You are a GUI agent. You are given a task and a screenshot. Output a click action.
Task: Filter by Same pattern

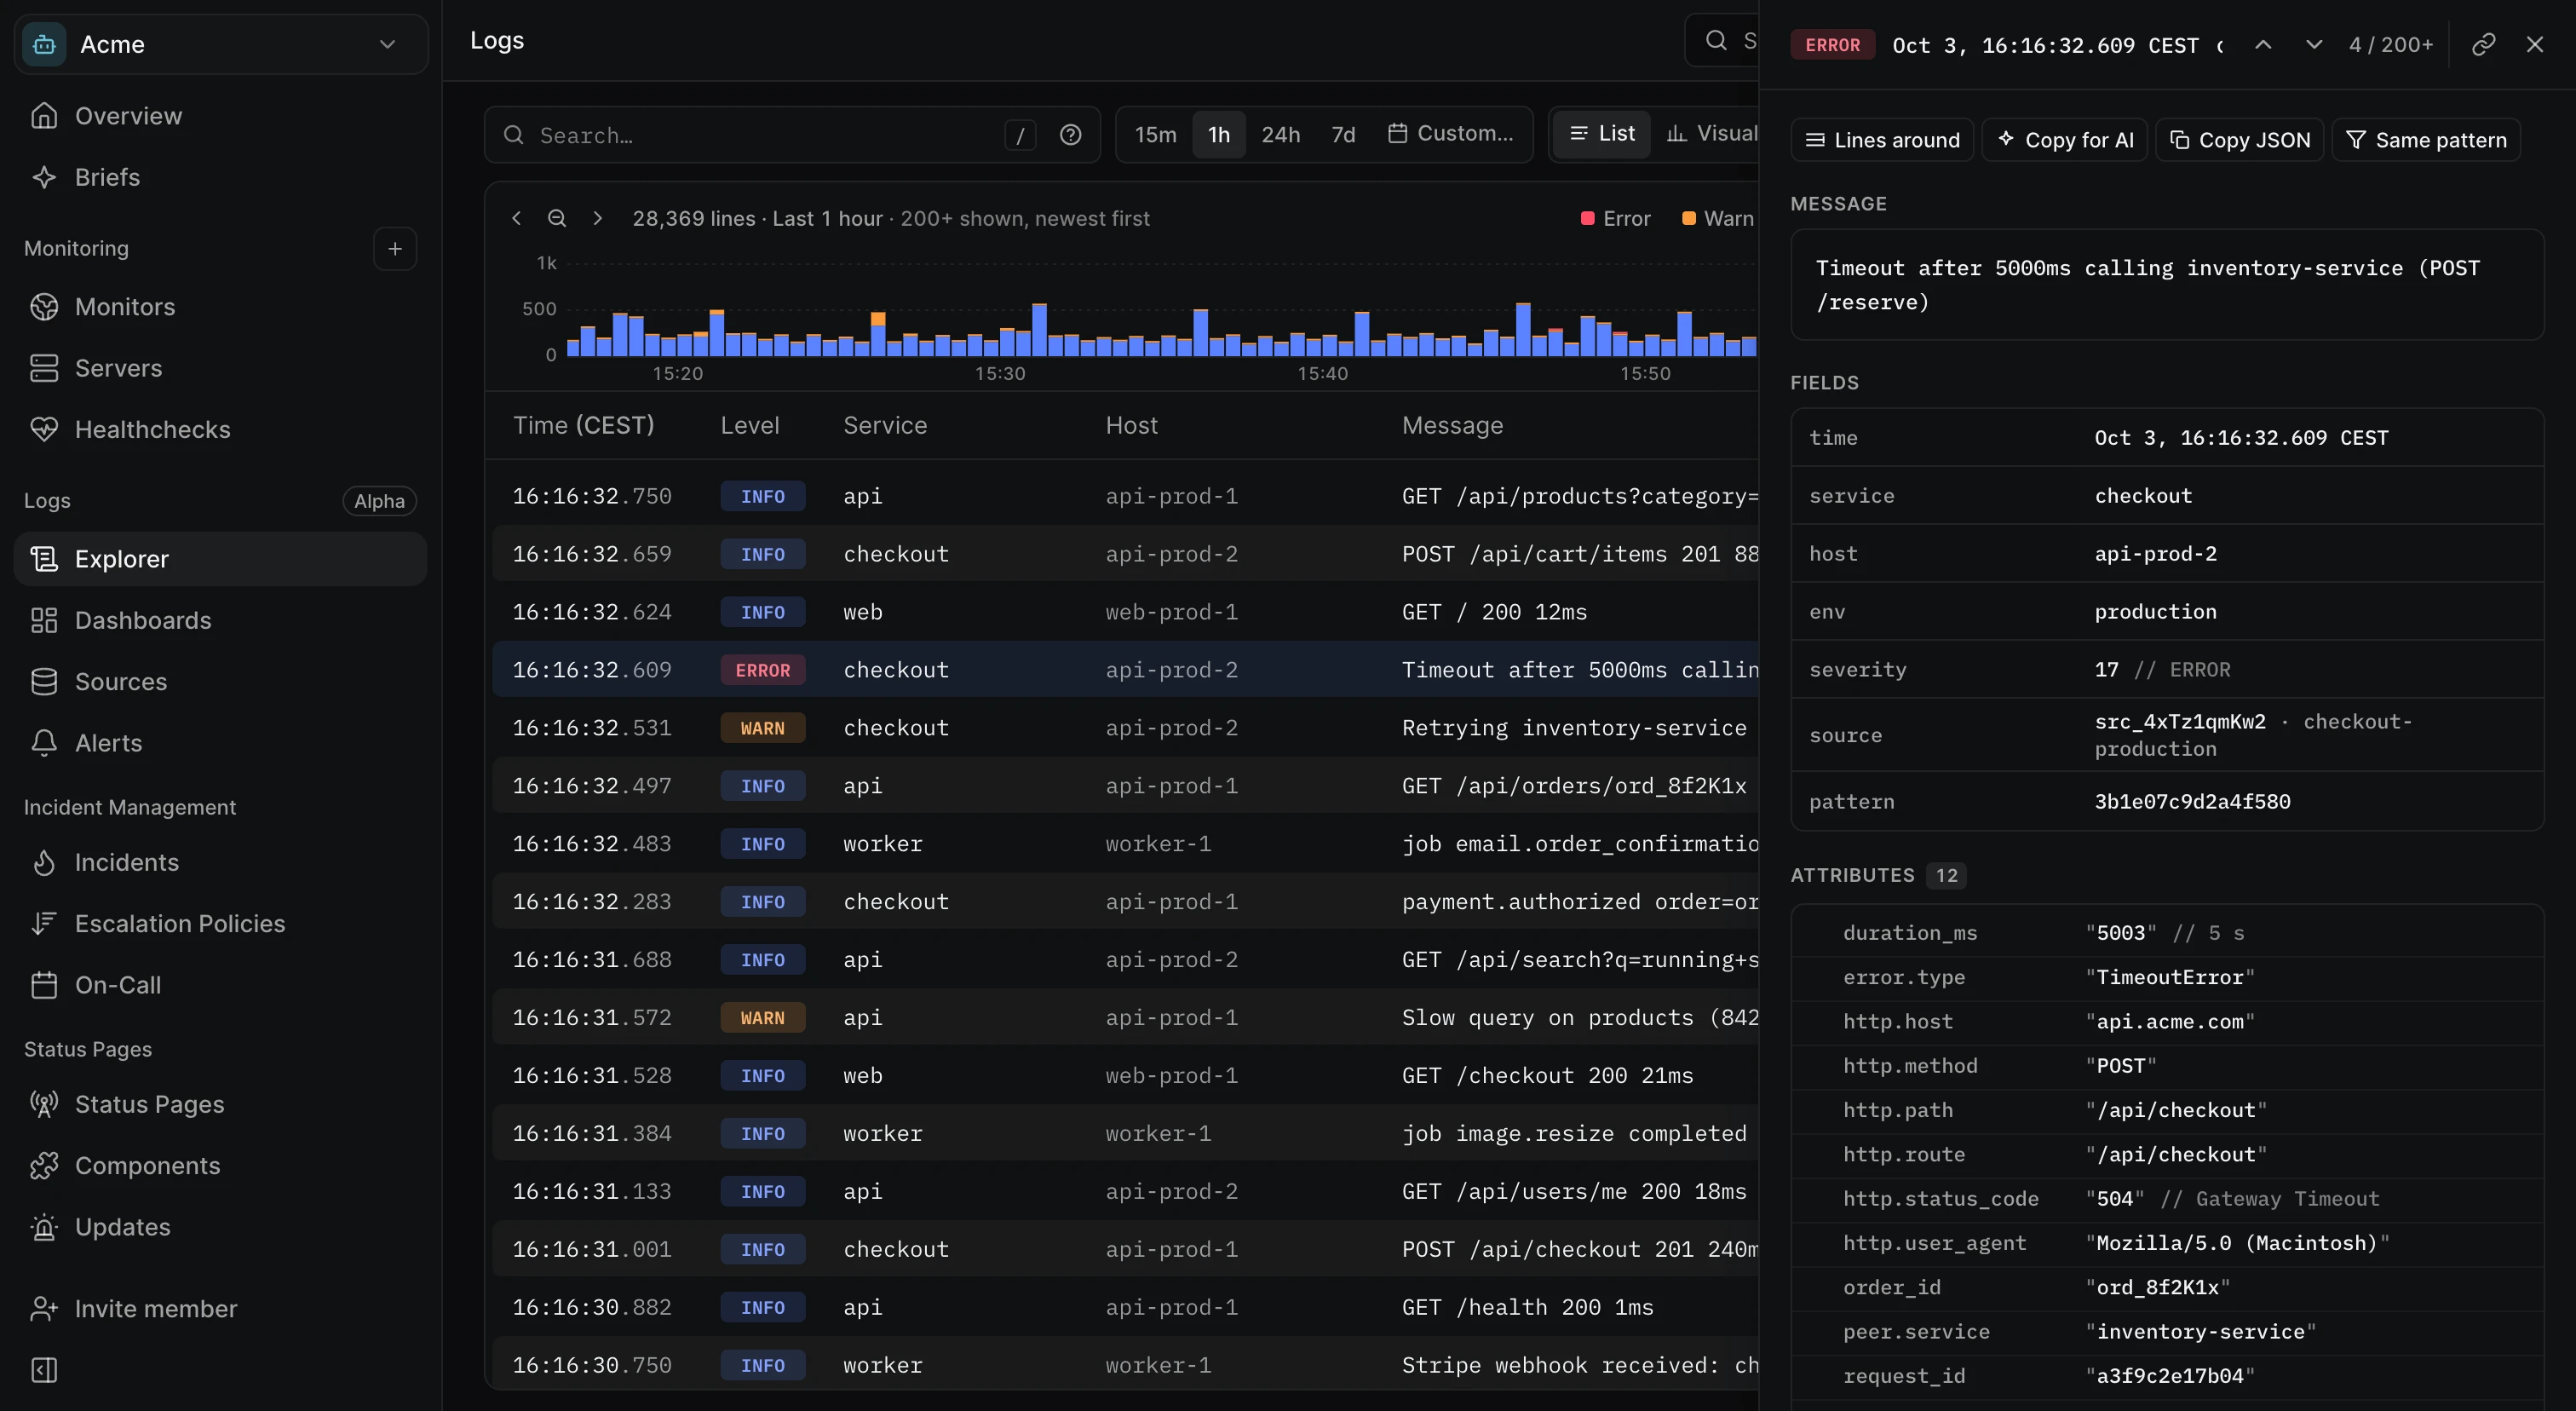[x=2426, y=140]
